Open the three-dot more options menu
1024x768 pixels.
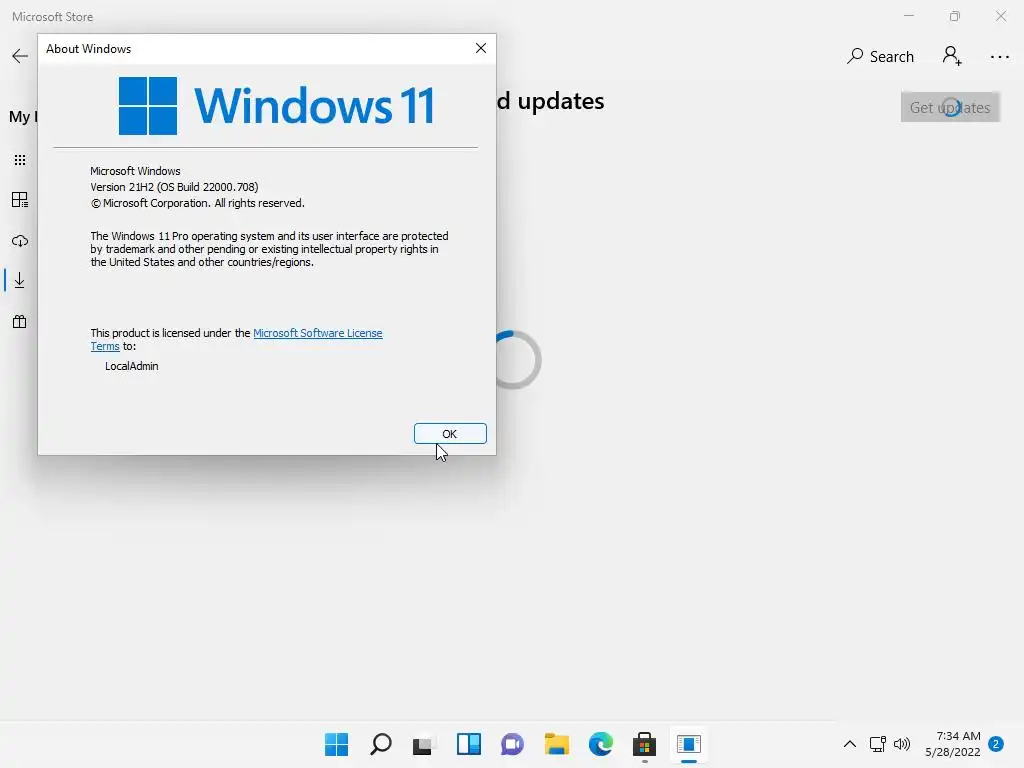[x=999, y=57]
